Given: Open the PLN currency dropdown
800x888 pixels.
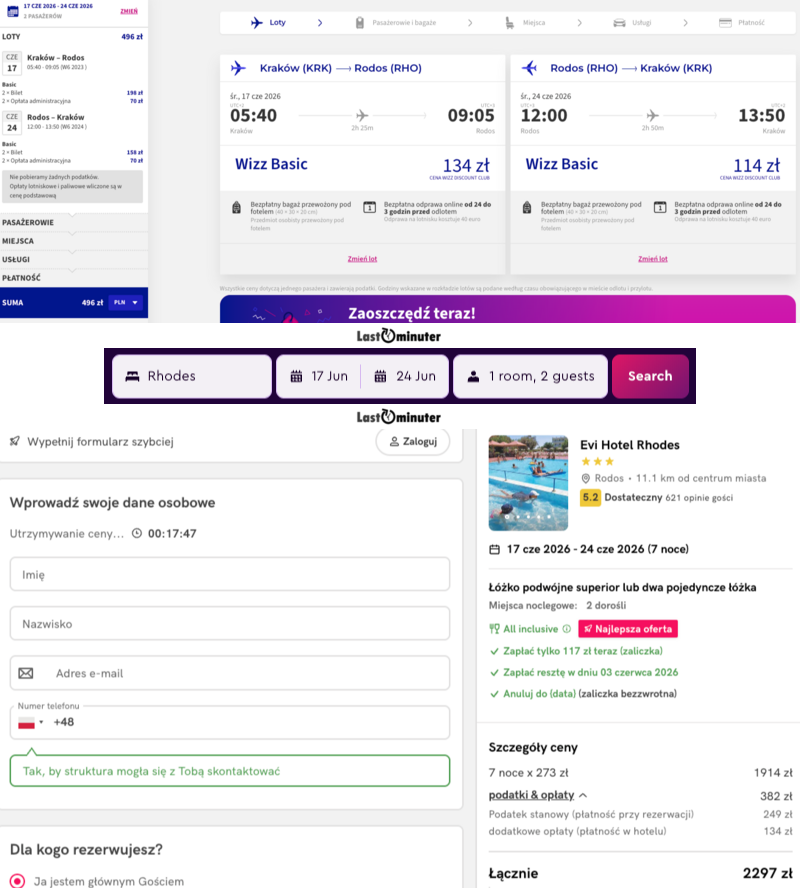Looking at the screenshot, I should pos(126,302).
